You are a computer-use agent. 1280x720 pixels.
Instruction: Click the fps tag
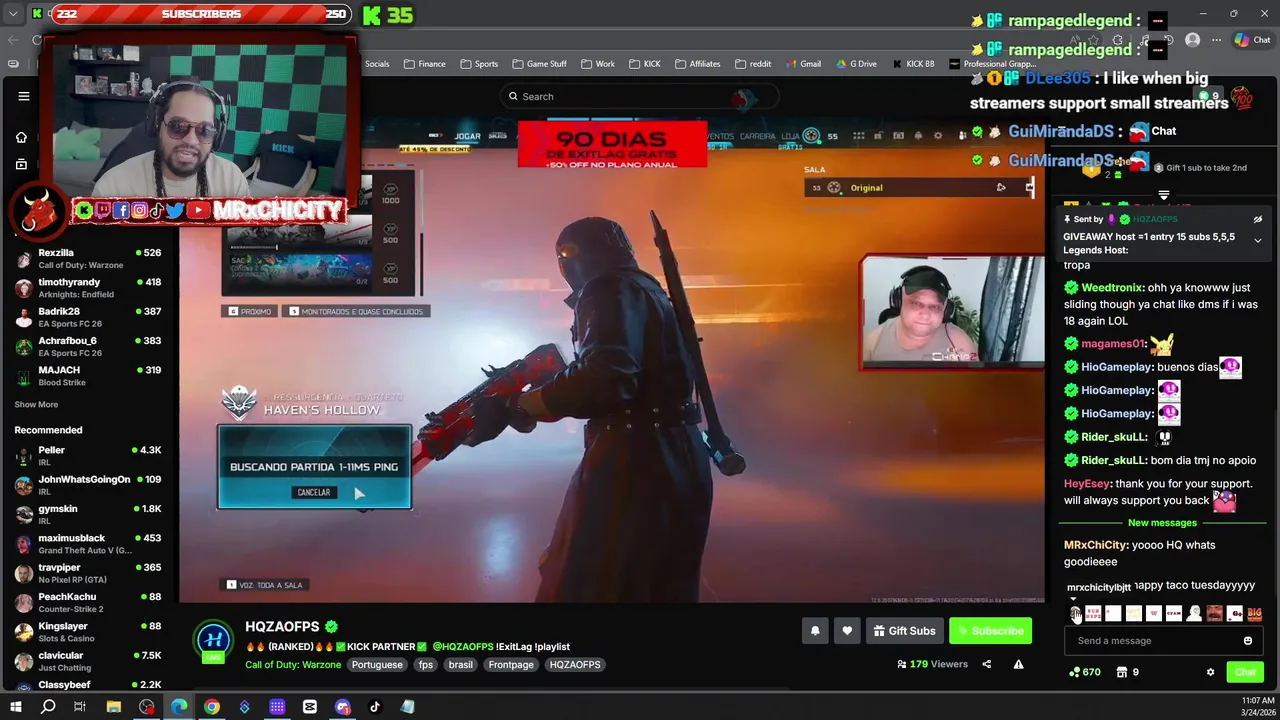tap(426, 665)
